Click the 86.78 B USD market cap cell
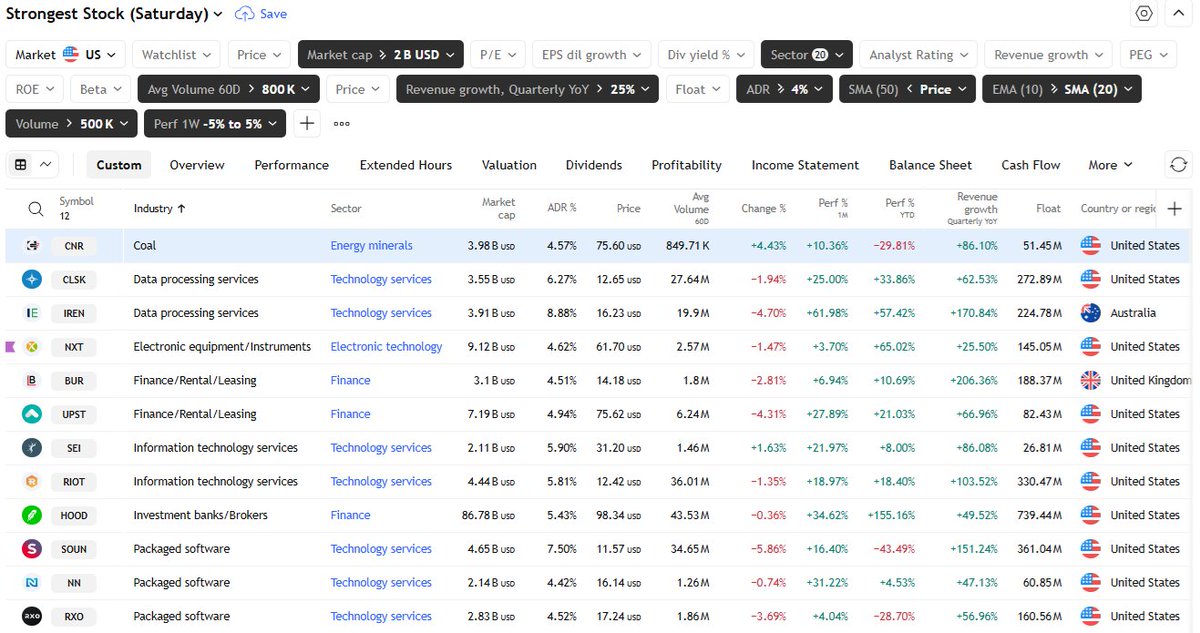 [x=489, y=515]
